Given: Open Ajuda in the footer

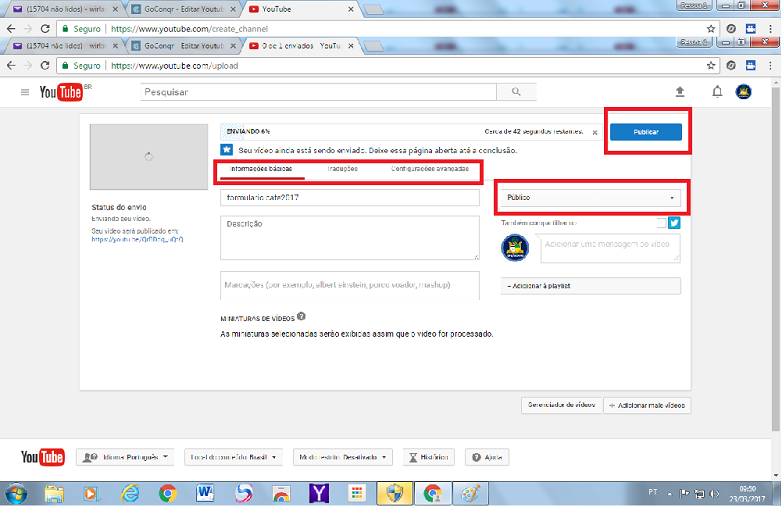Looking at the screenshot, I should pos(487,457).
